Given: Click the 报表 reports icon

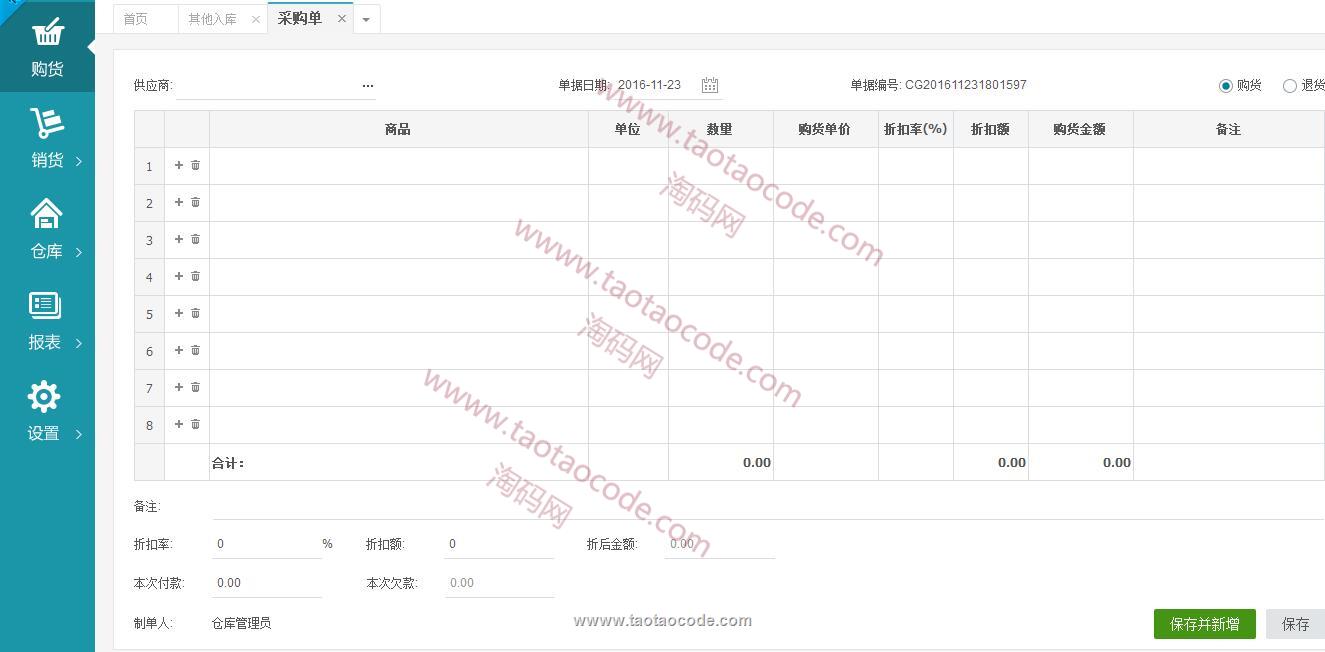Looking at the screenshot, I should (45, 306).
